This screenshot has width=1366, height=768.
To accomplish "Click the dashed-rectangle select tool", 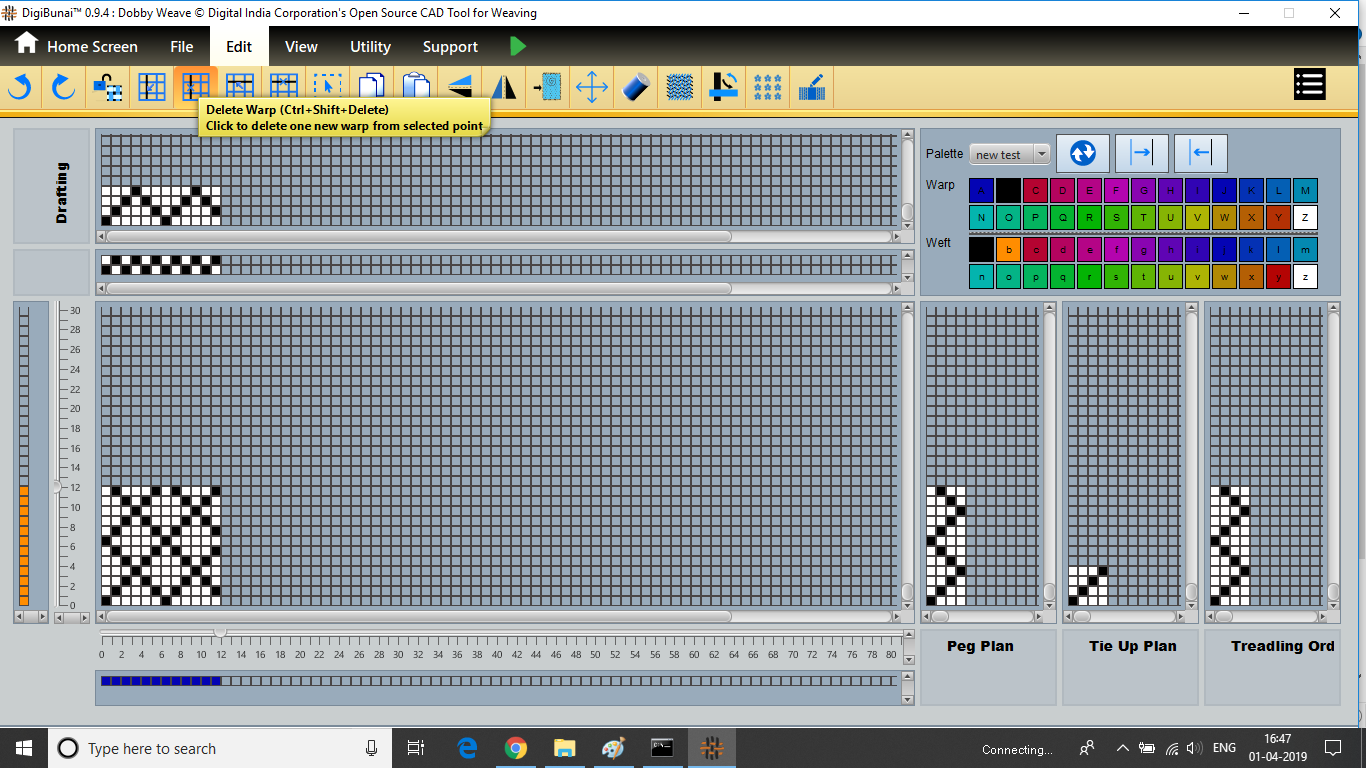I will pos(327,86).
